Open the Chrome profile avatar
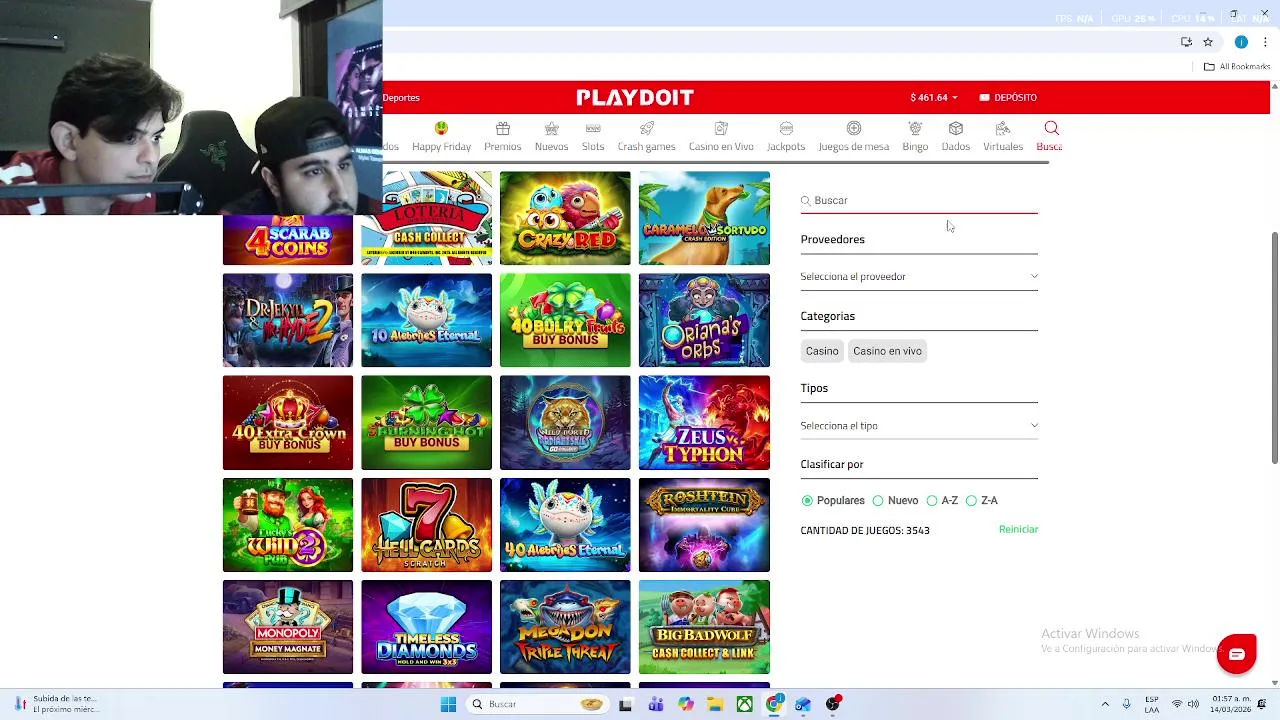The image size is (1280, 720). [x=1241, y=42]
